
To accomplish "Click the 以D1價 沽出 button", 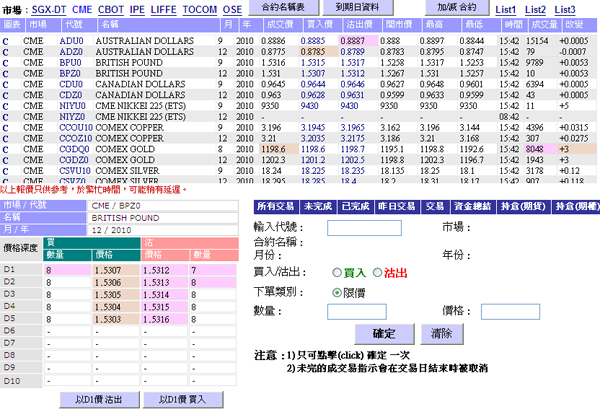I will [96, 400].
